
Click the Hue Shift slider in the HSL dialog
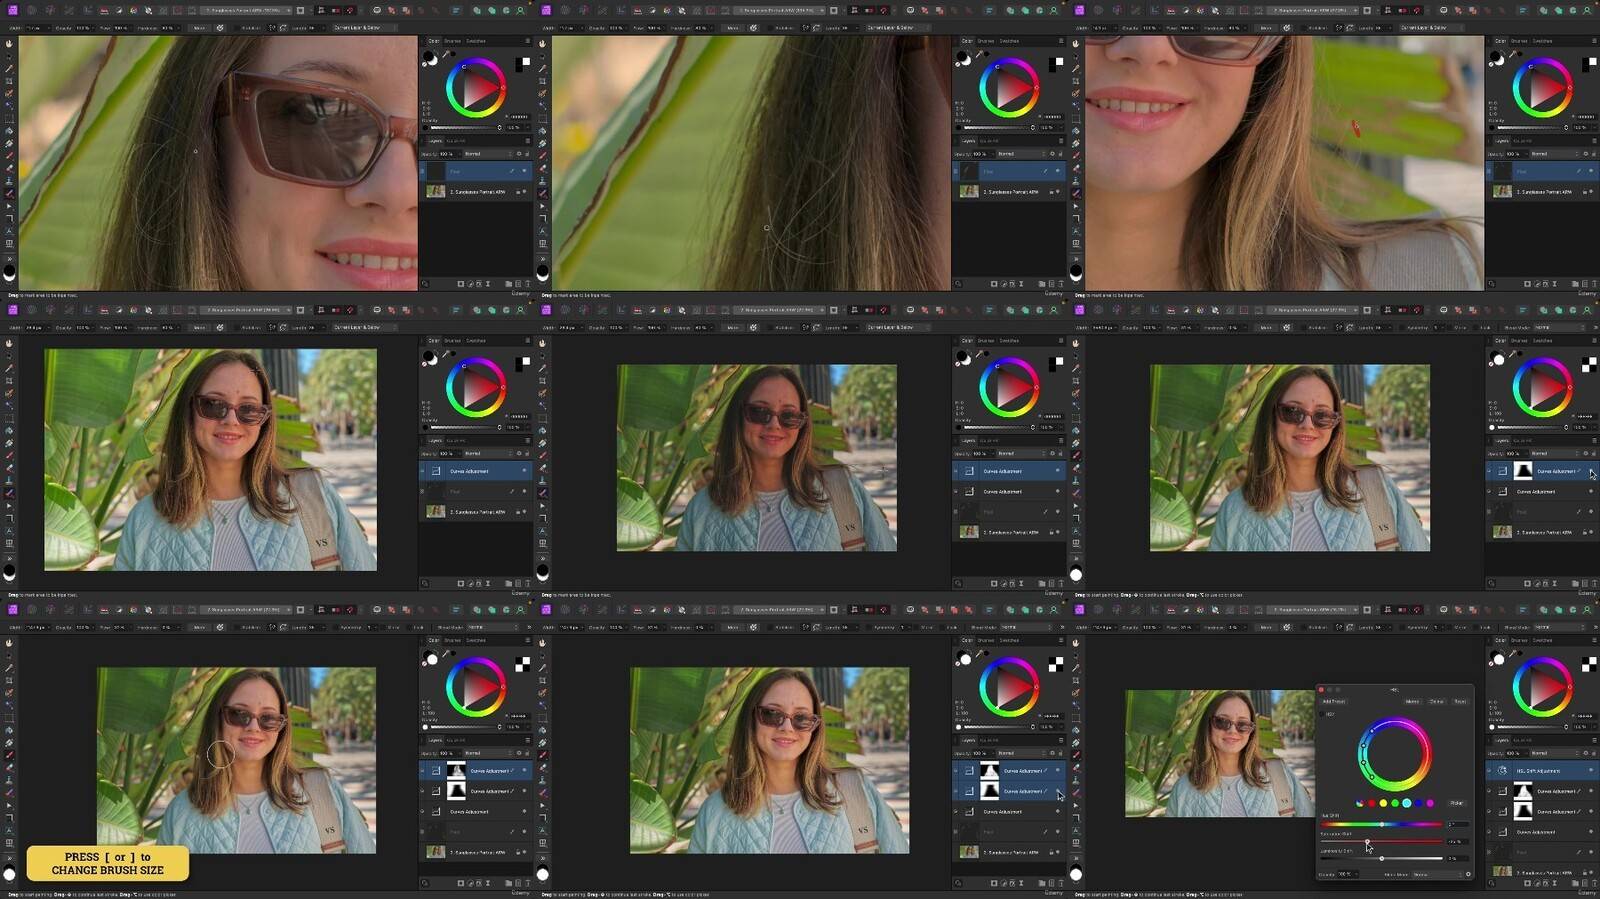point(1381,824)
